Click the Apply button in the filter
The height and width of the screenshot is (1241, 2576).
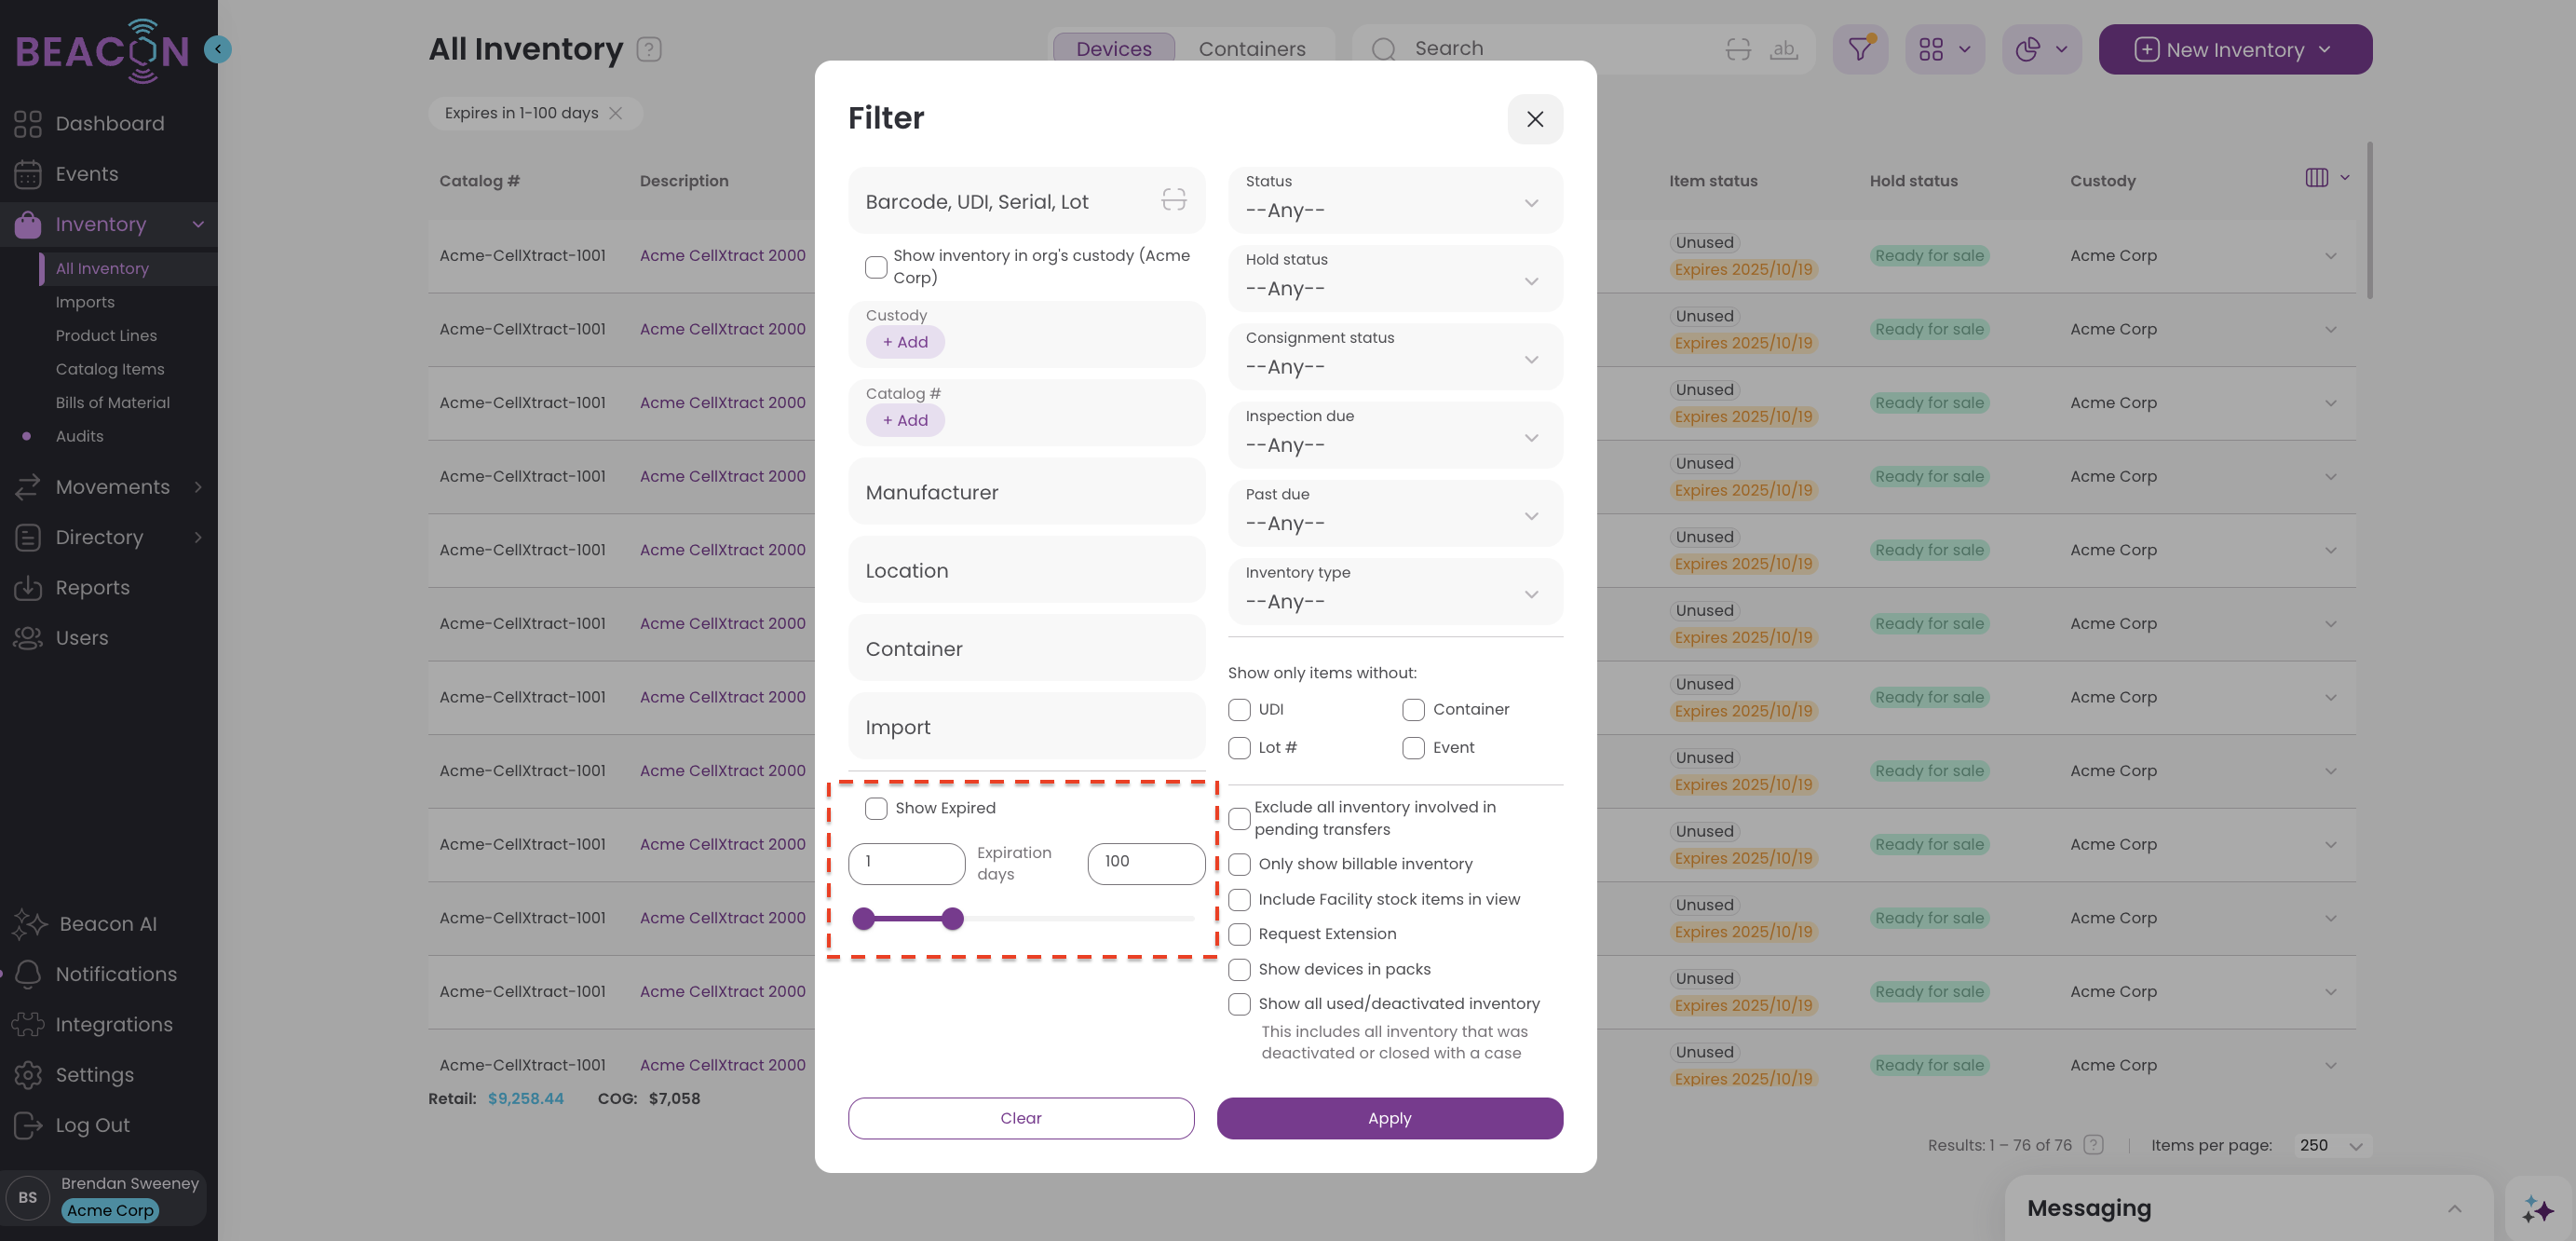1389,1118
